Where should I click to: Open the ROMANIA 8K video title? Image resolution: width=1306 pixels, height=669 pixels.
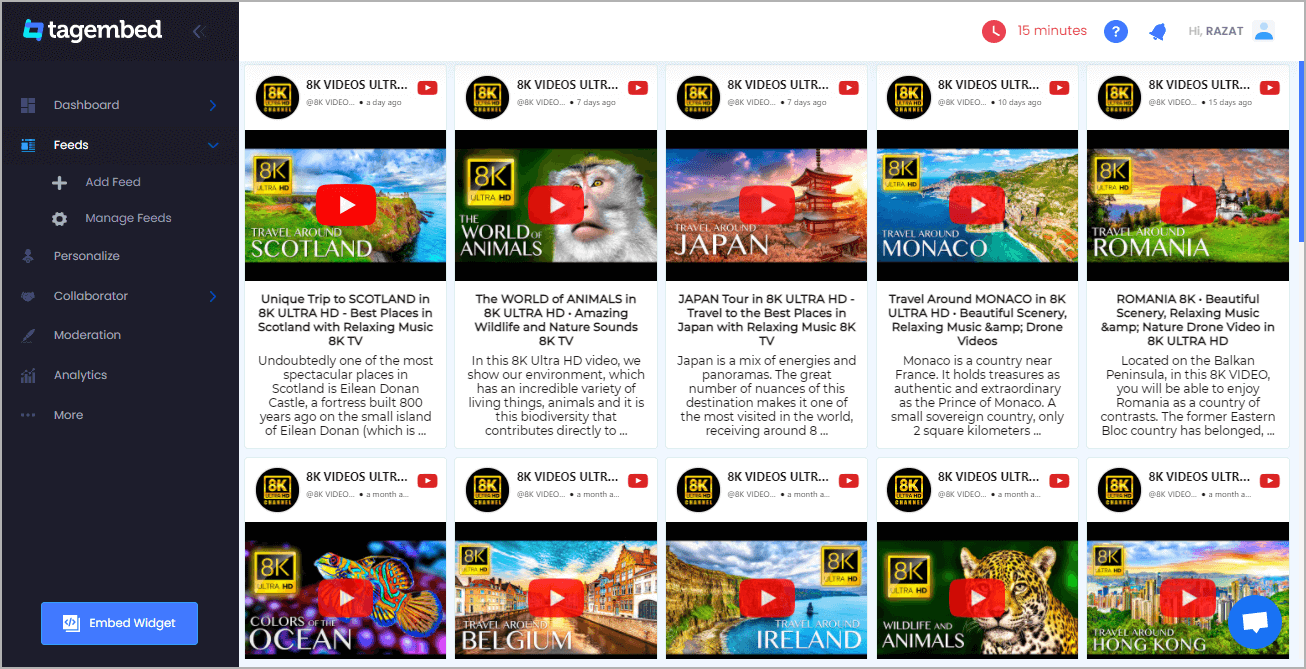pos(1188,320)
